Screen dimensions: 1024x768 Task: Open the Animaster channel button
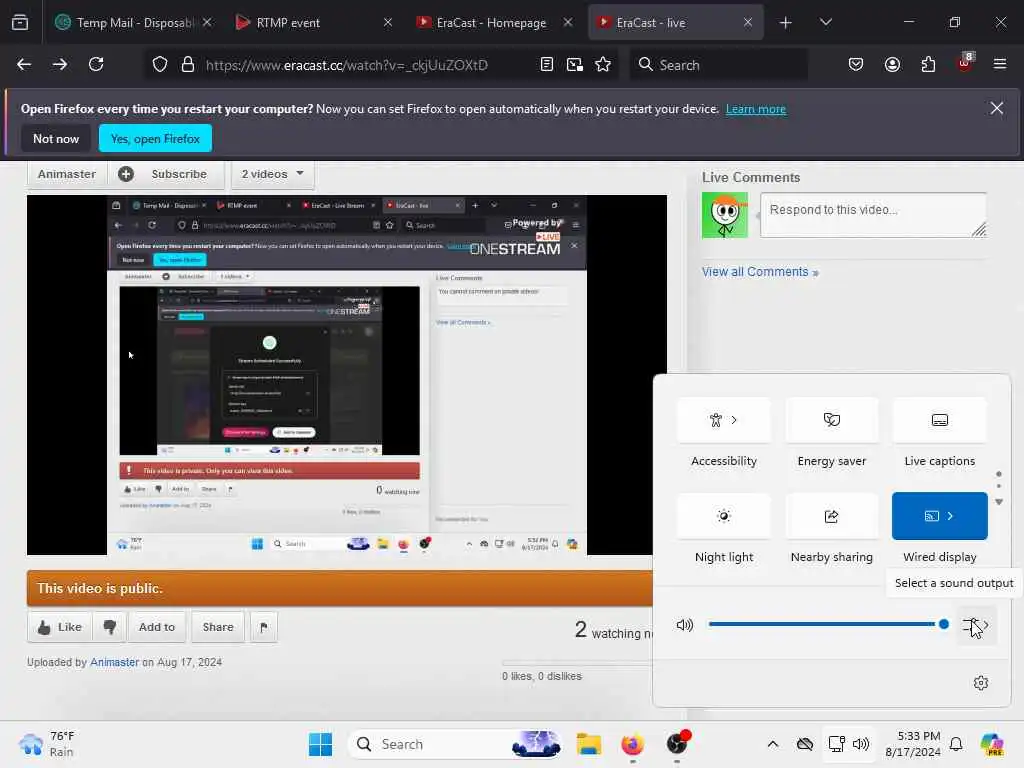point(67,174)
